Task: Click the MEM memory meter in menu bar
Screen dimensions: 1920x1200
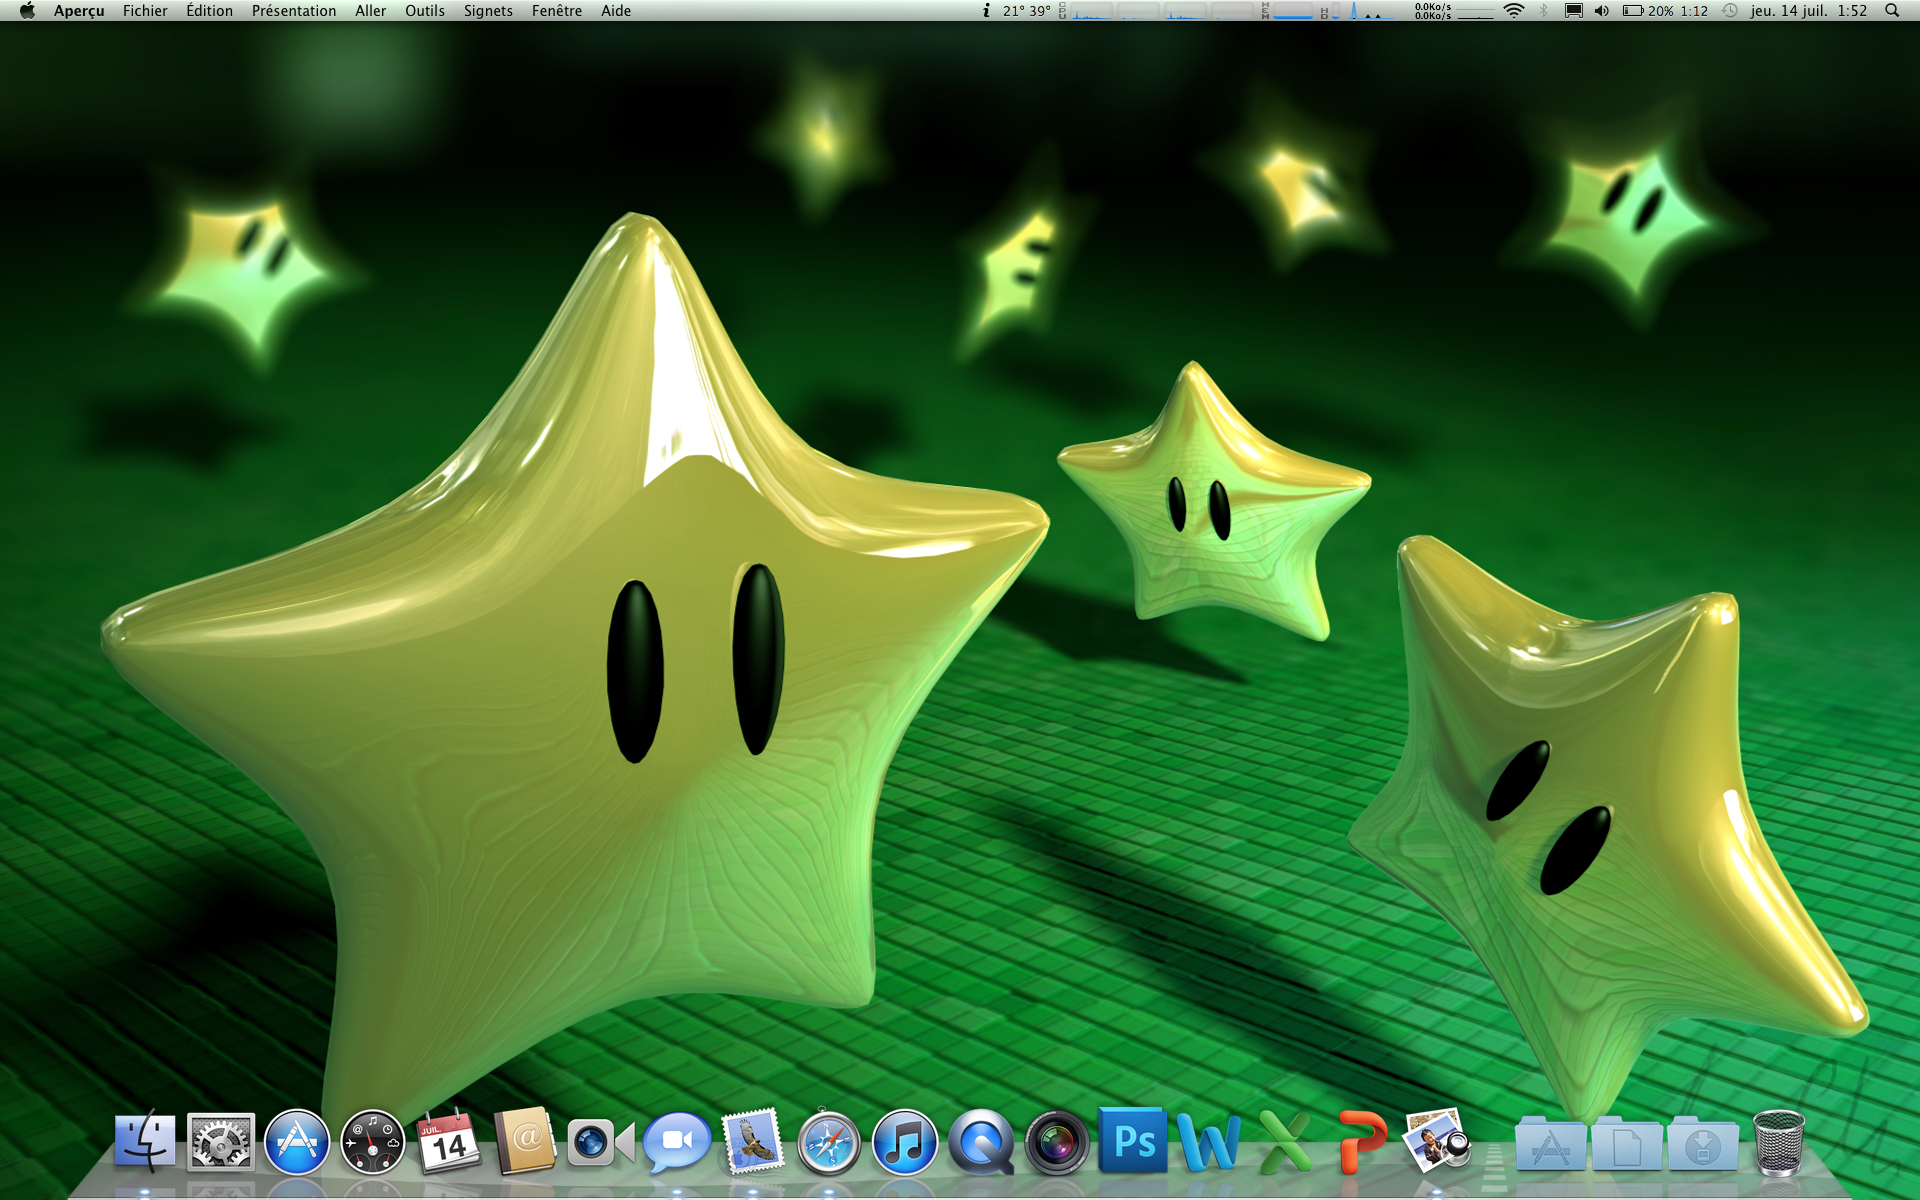Action: click(1288, 11)
